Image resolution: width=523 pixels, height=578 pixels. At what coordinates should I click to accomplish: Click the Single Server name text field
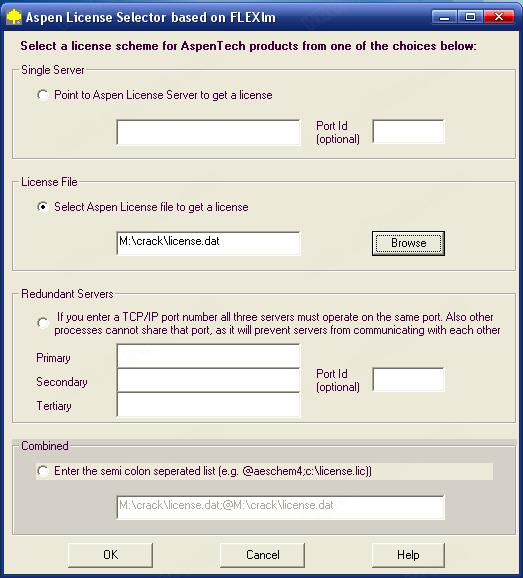click(209, 132)
